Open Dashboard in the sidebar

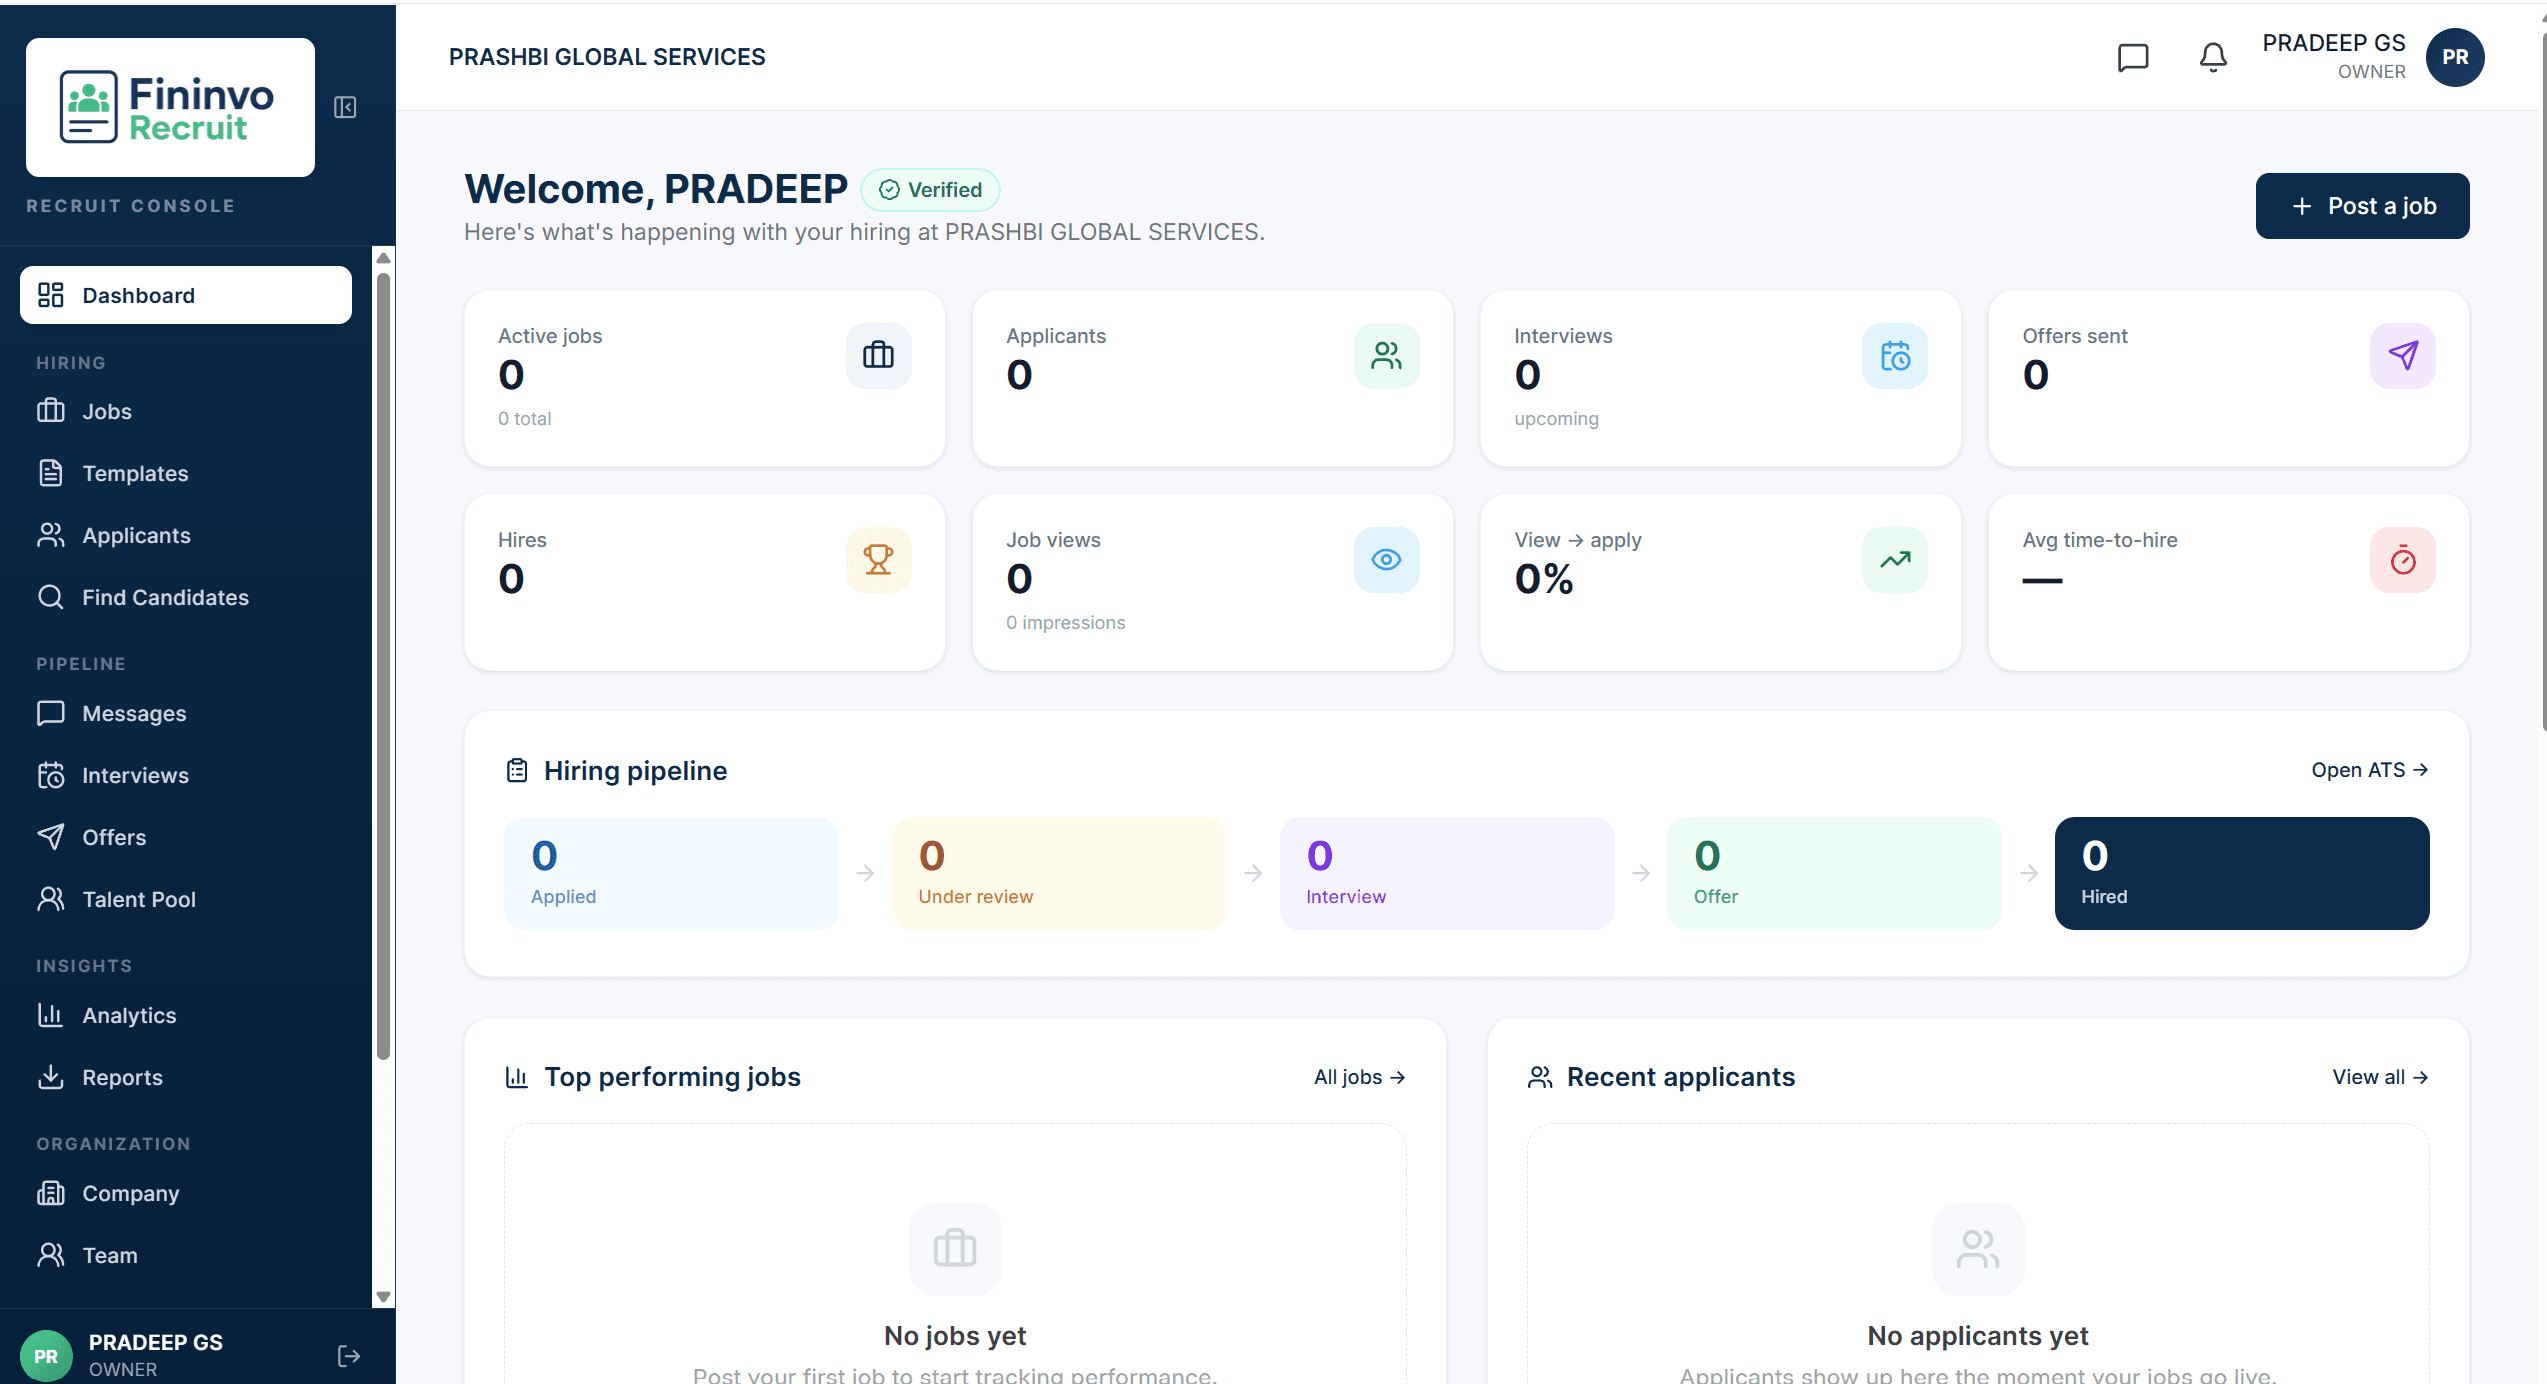point(186,295)
